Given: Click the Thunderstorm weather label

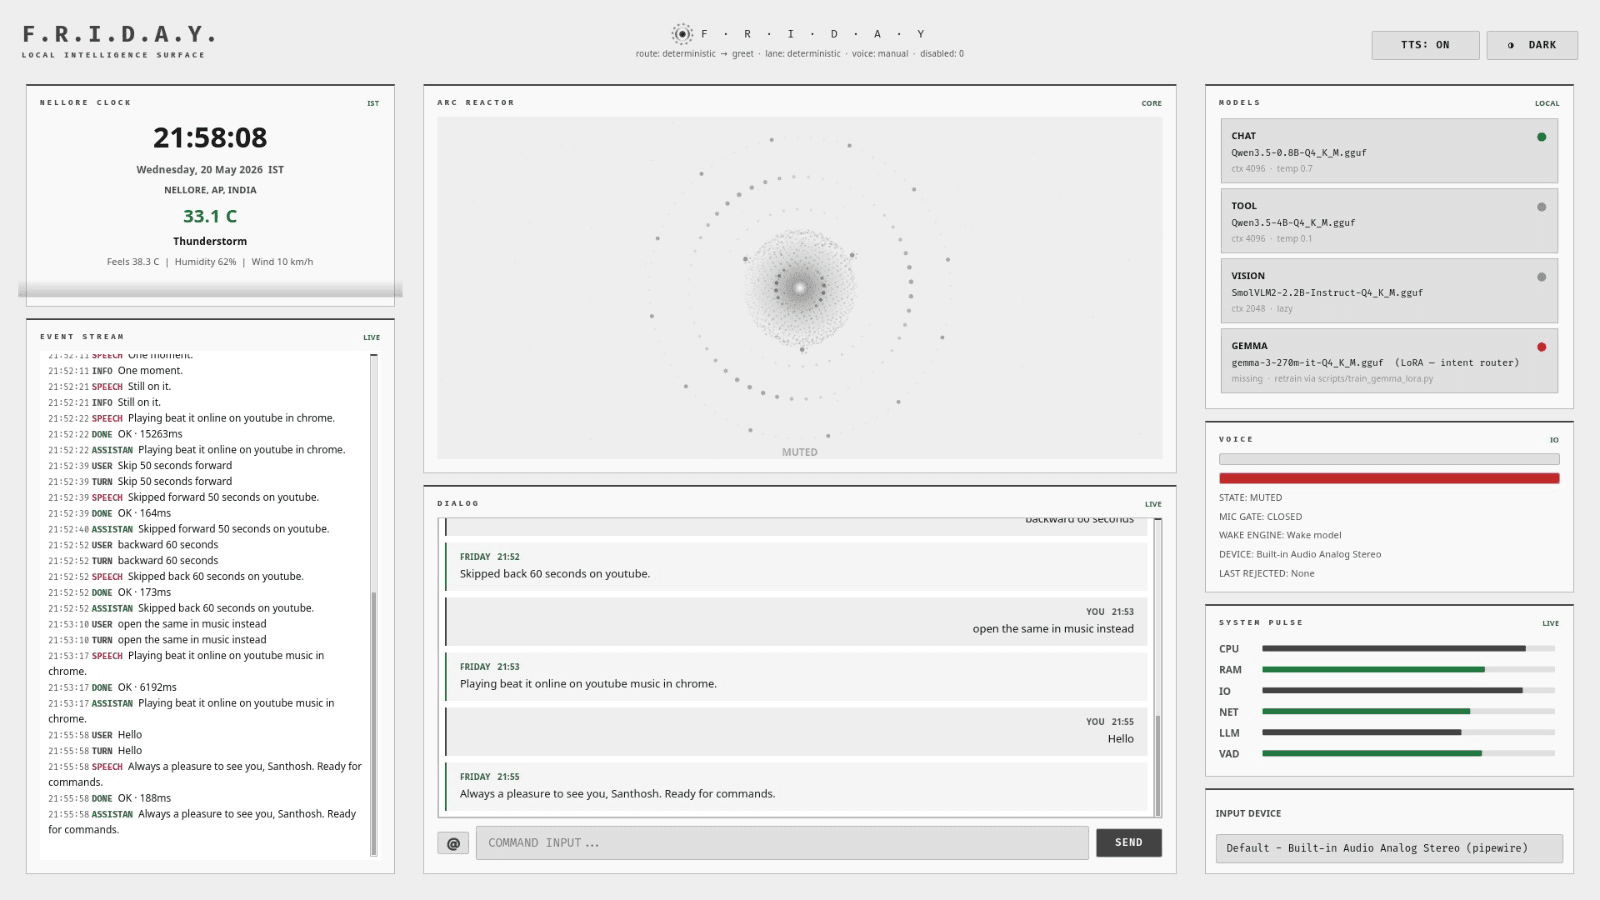Looking at the screenshot, I should pos(210,241).
